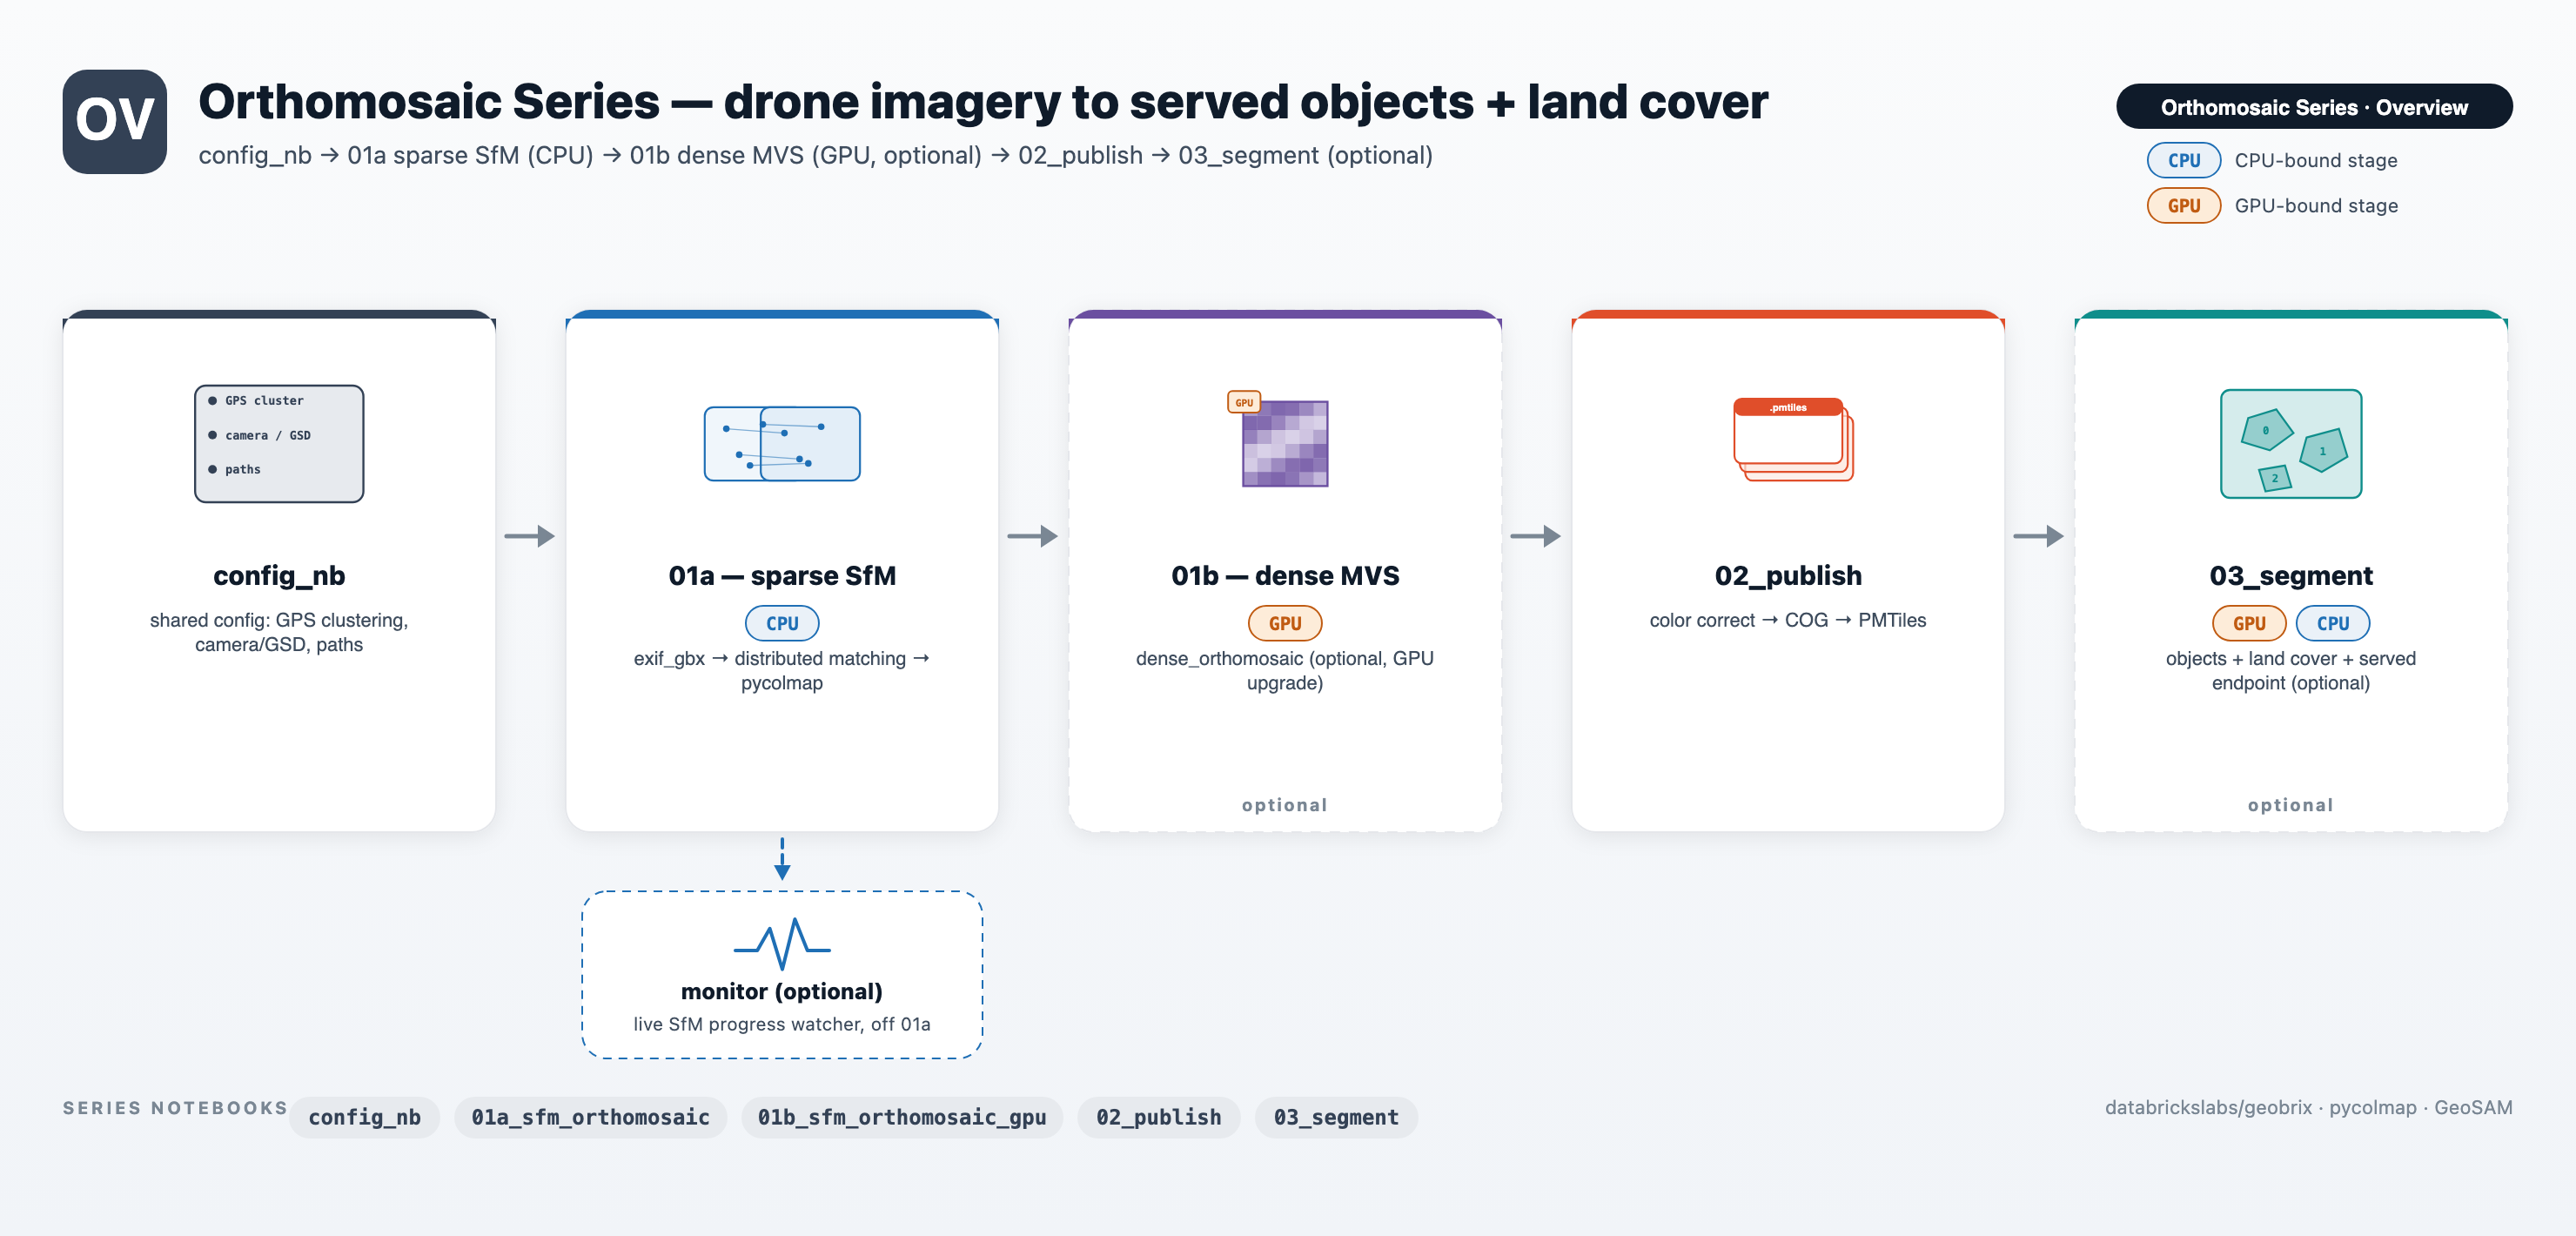Click the OV logo badge
2576x1236 pixels.
pyautogui.click(x=115, y=121)
